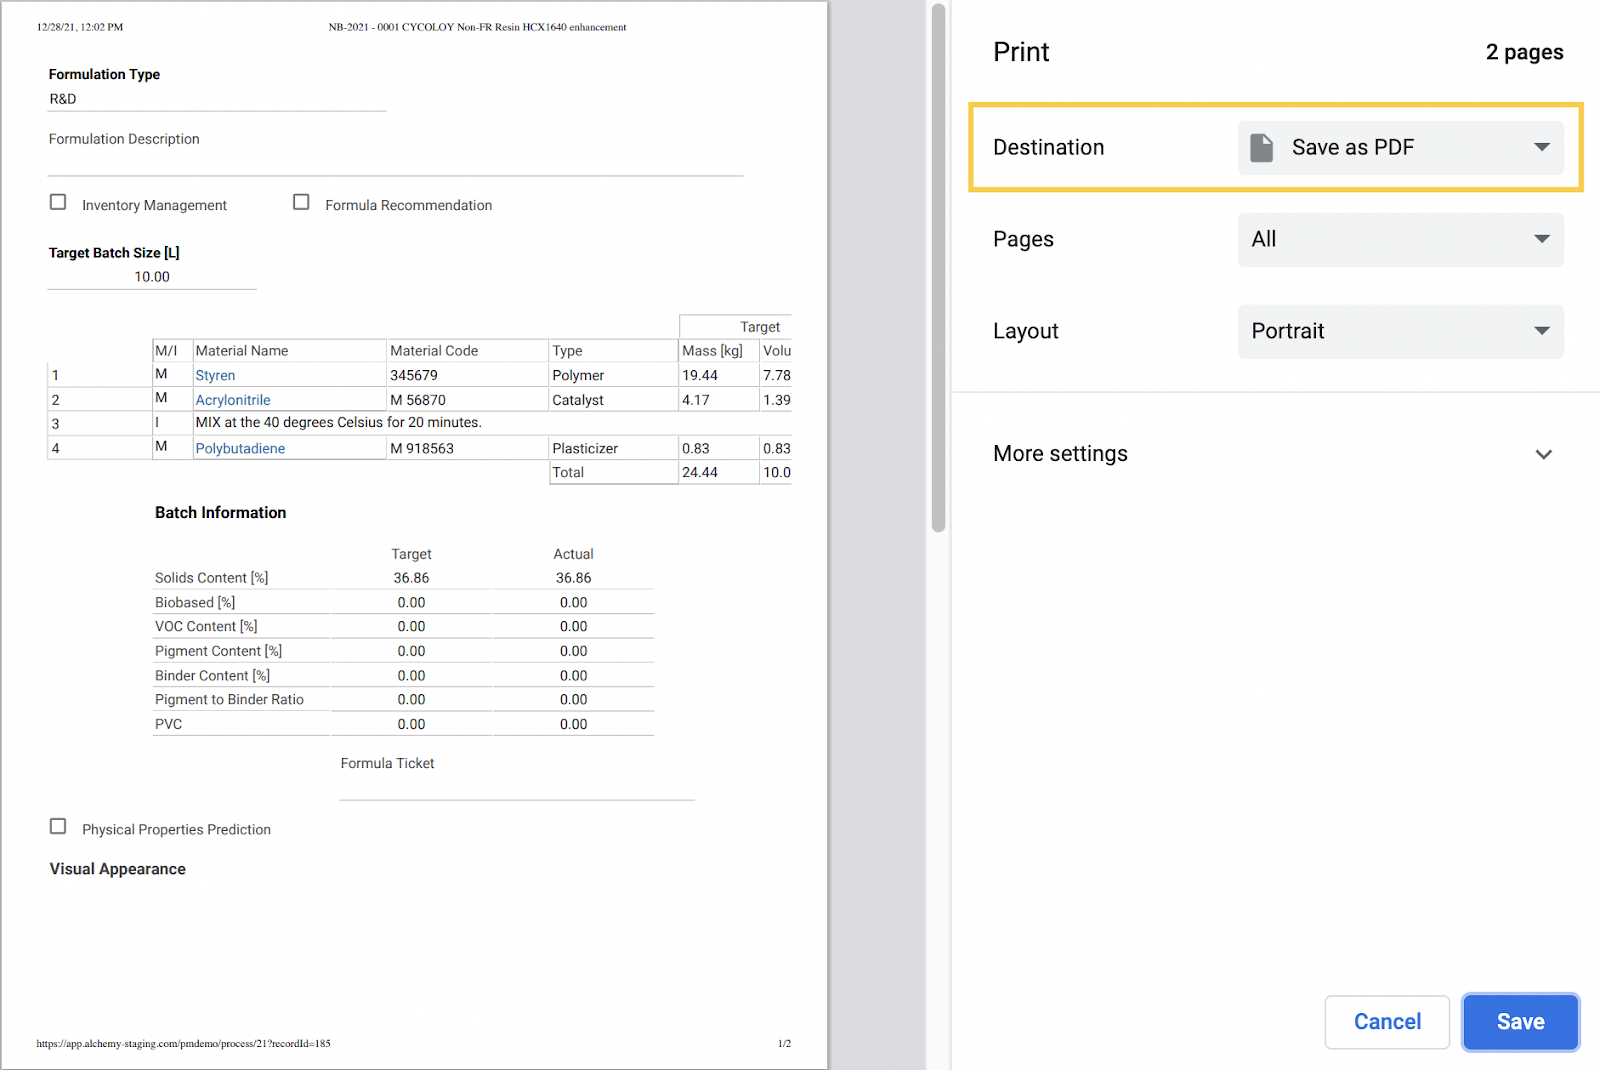This screenshot has width=1600, height=1070.
Task: Click the Formula Ticket label
Action: coord(387,764)
